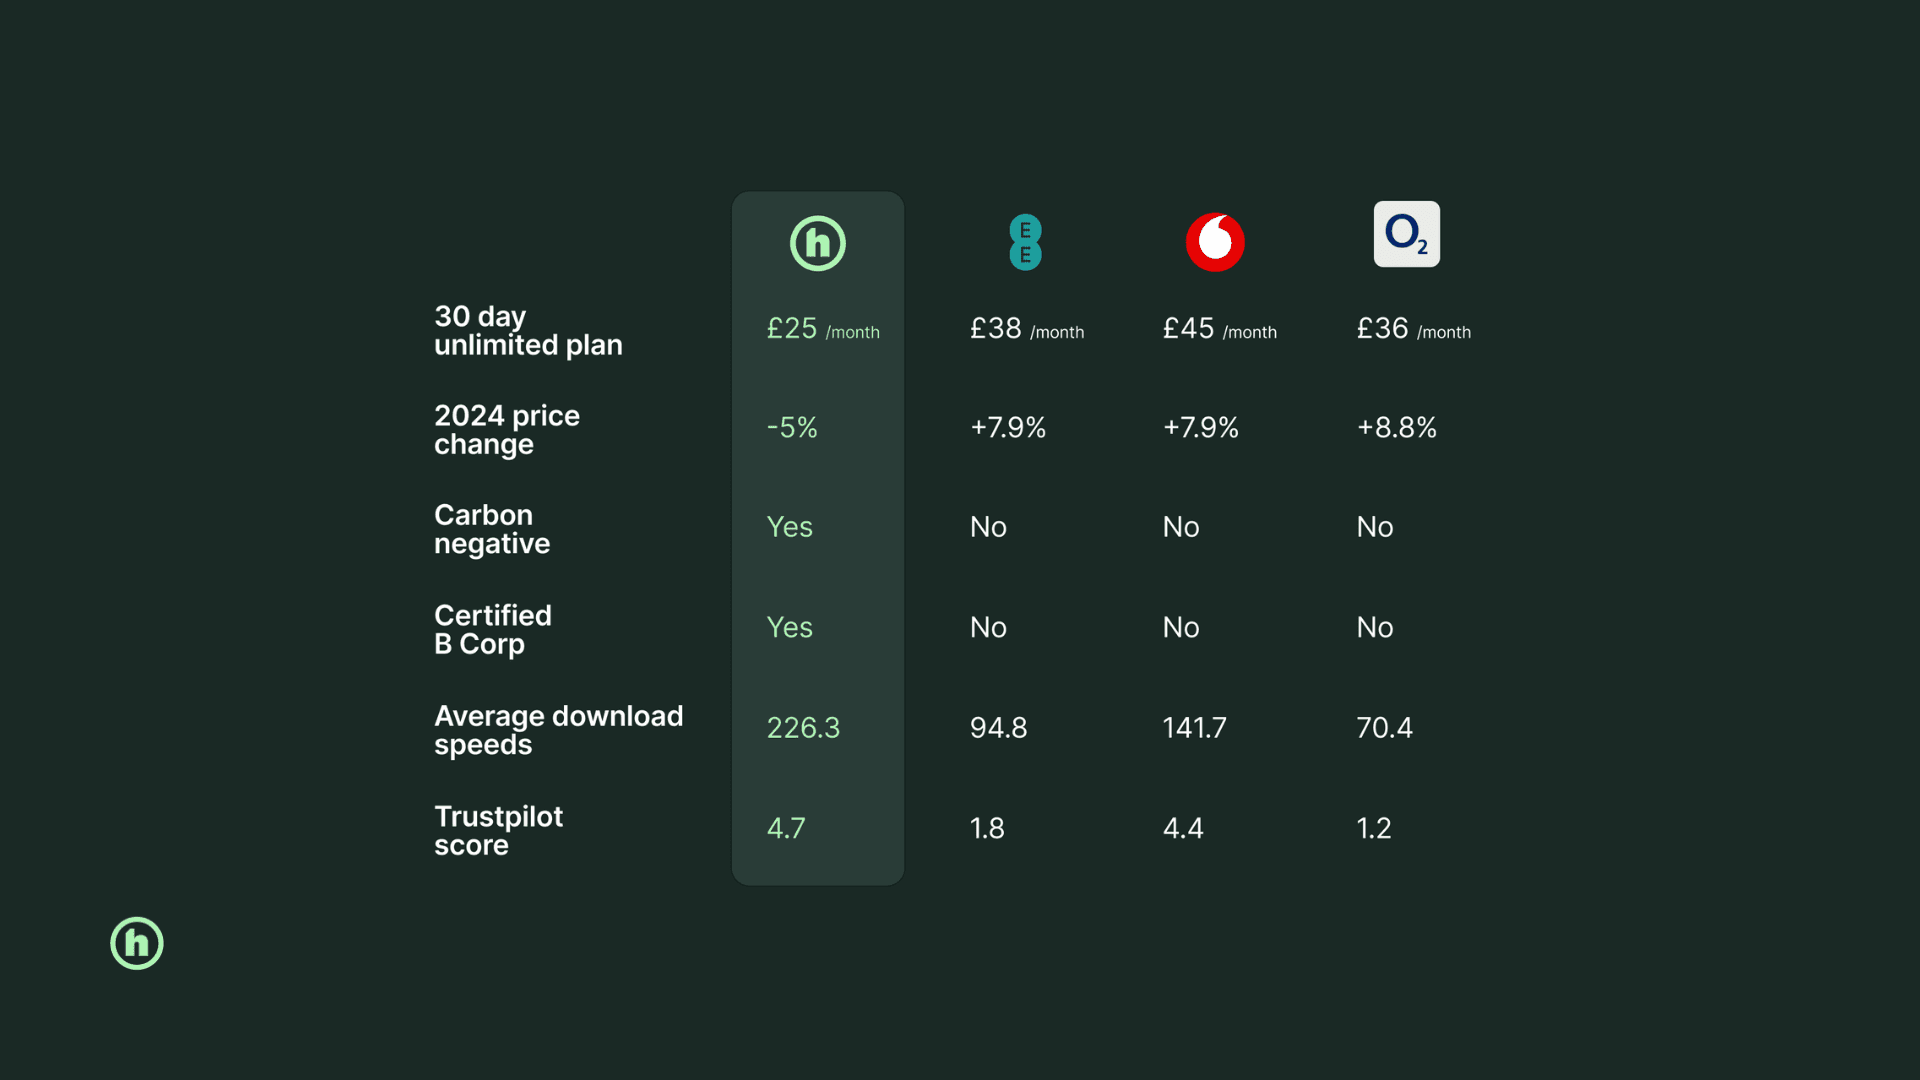Click the green Yes in the Carbon negative row
This screenshot has width=1920, height=1080.
[789, 527]
